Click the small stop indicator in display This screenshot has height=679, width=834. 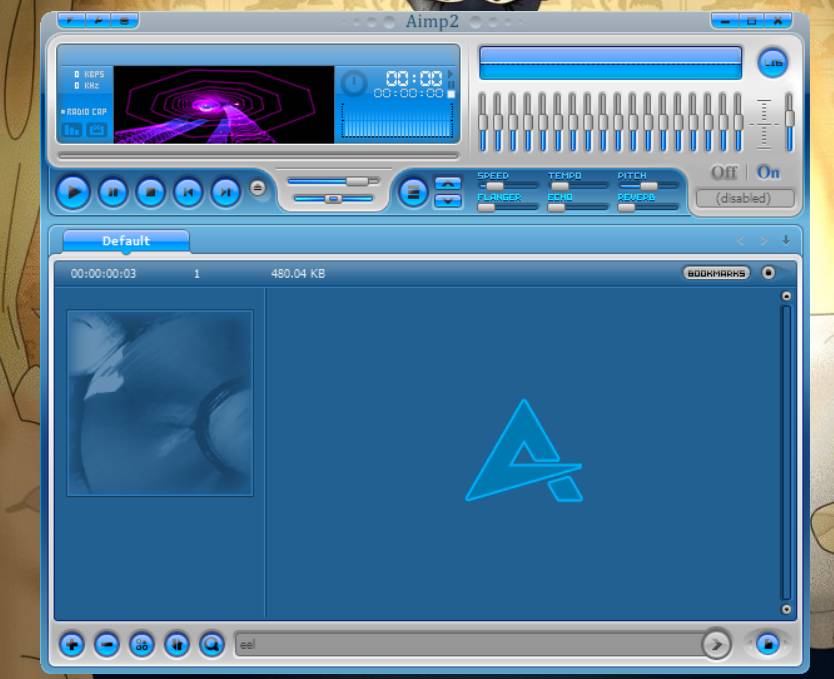click(x=451, y=94)
